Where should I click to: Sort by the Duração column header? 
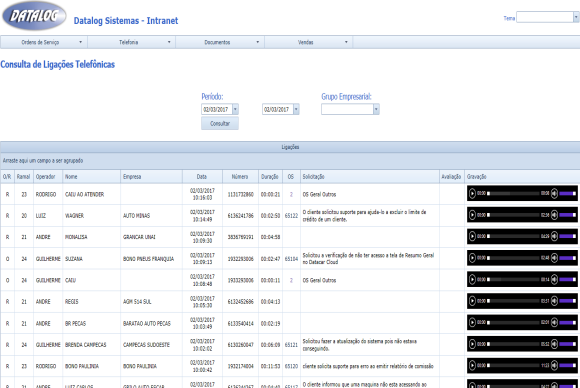click(270, 176)
